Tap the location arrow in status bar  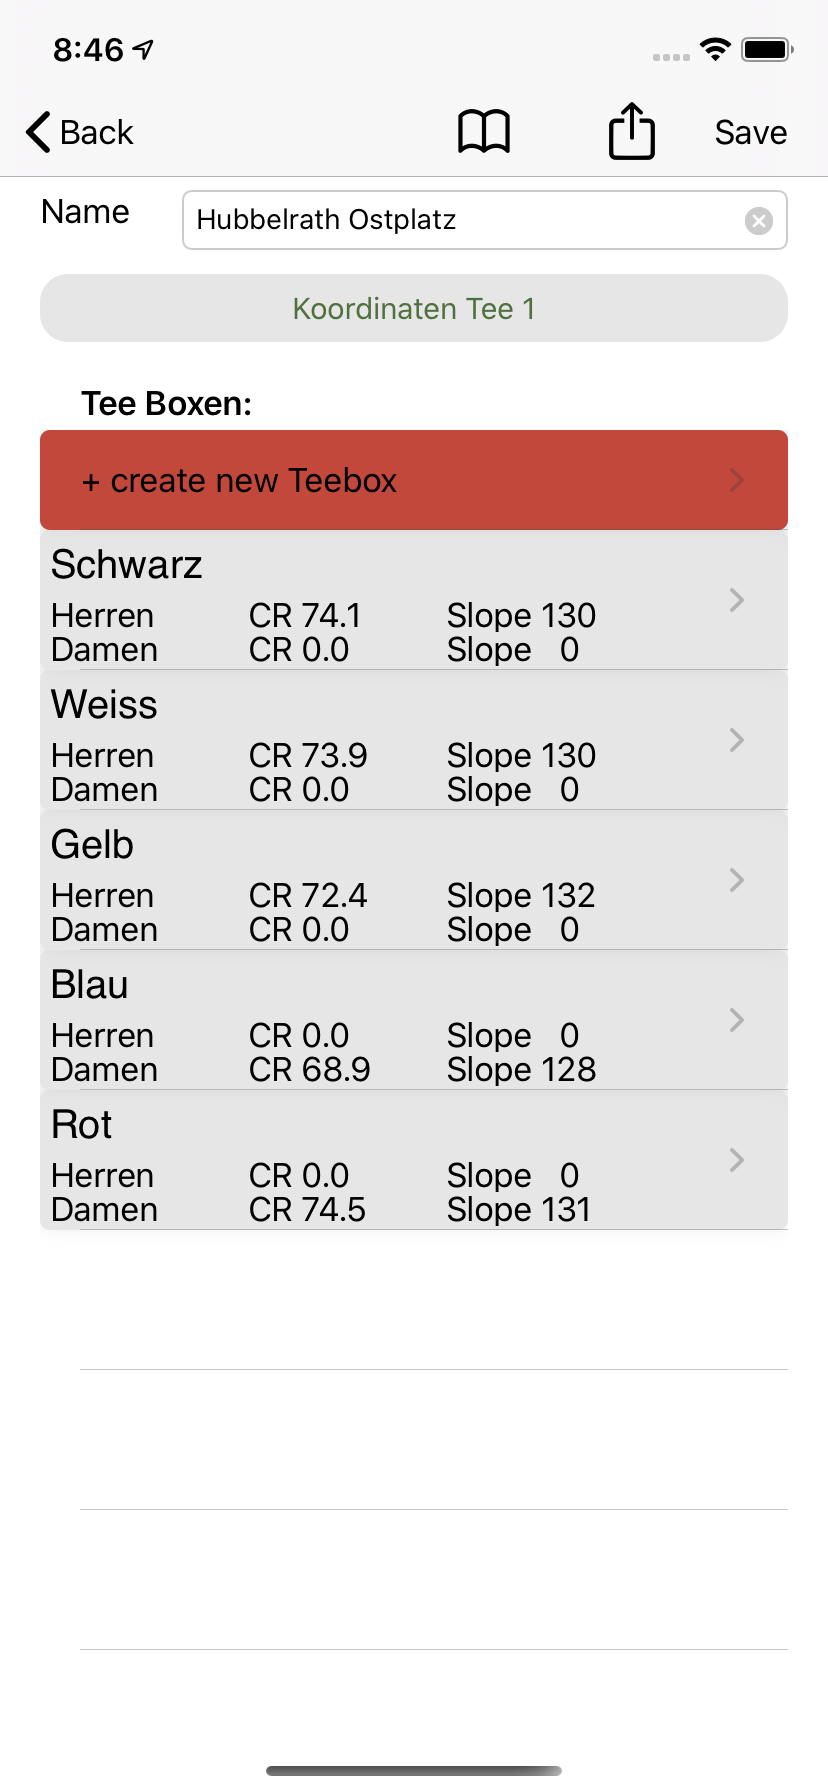(x=144, y=49)
